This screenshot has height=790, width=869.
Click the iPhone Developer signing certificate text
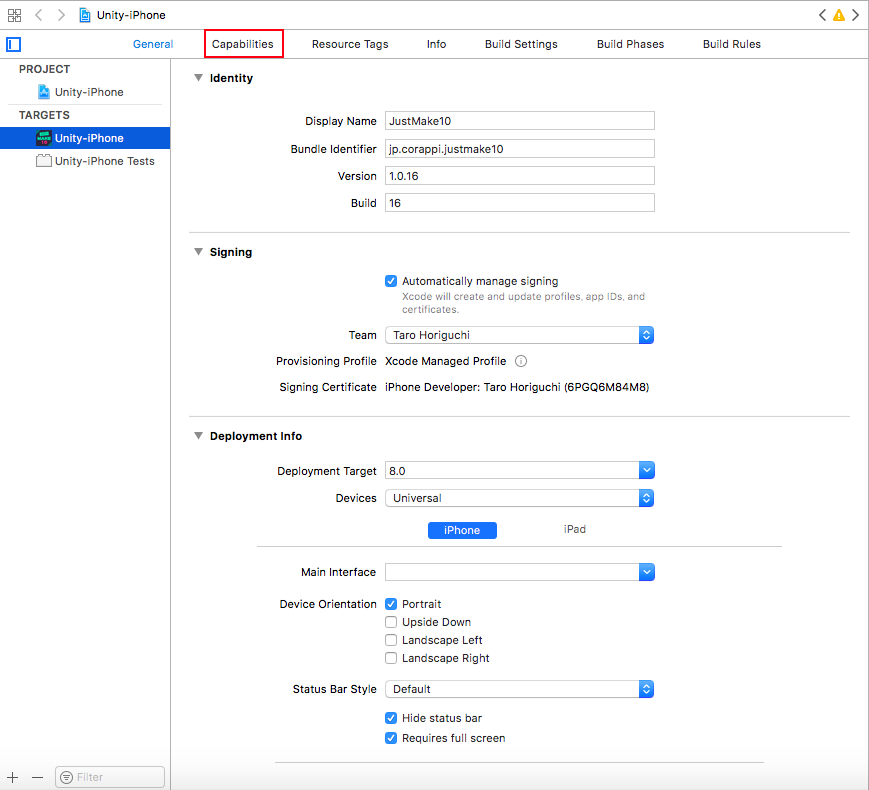(517, 387)
